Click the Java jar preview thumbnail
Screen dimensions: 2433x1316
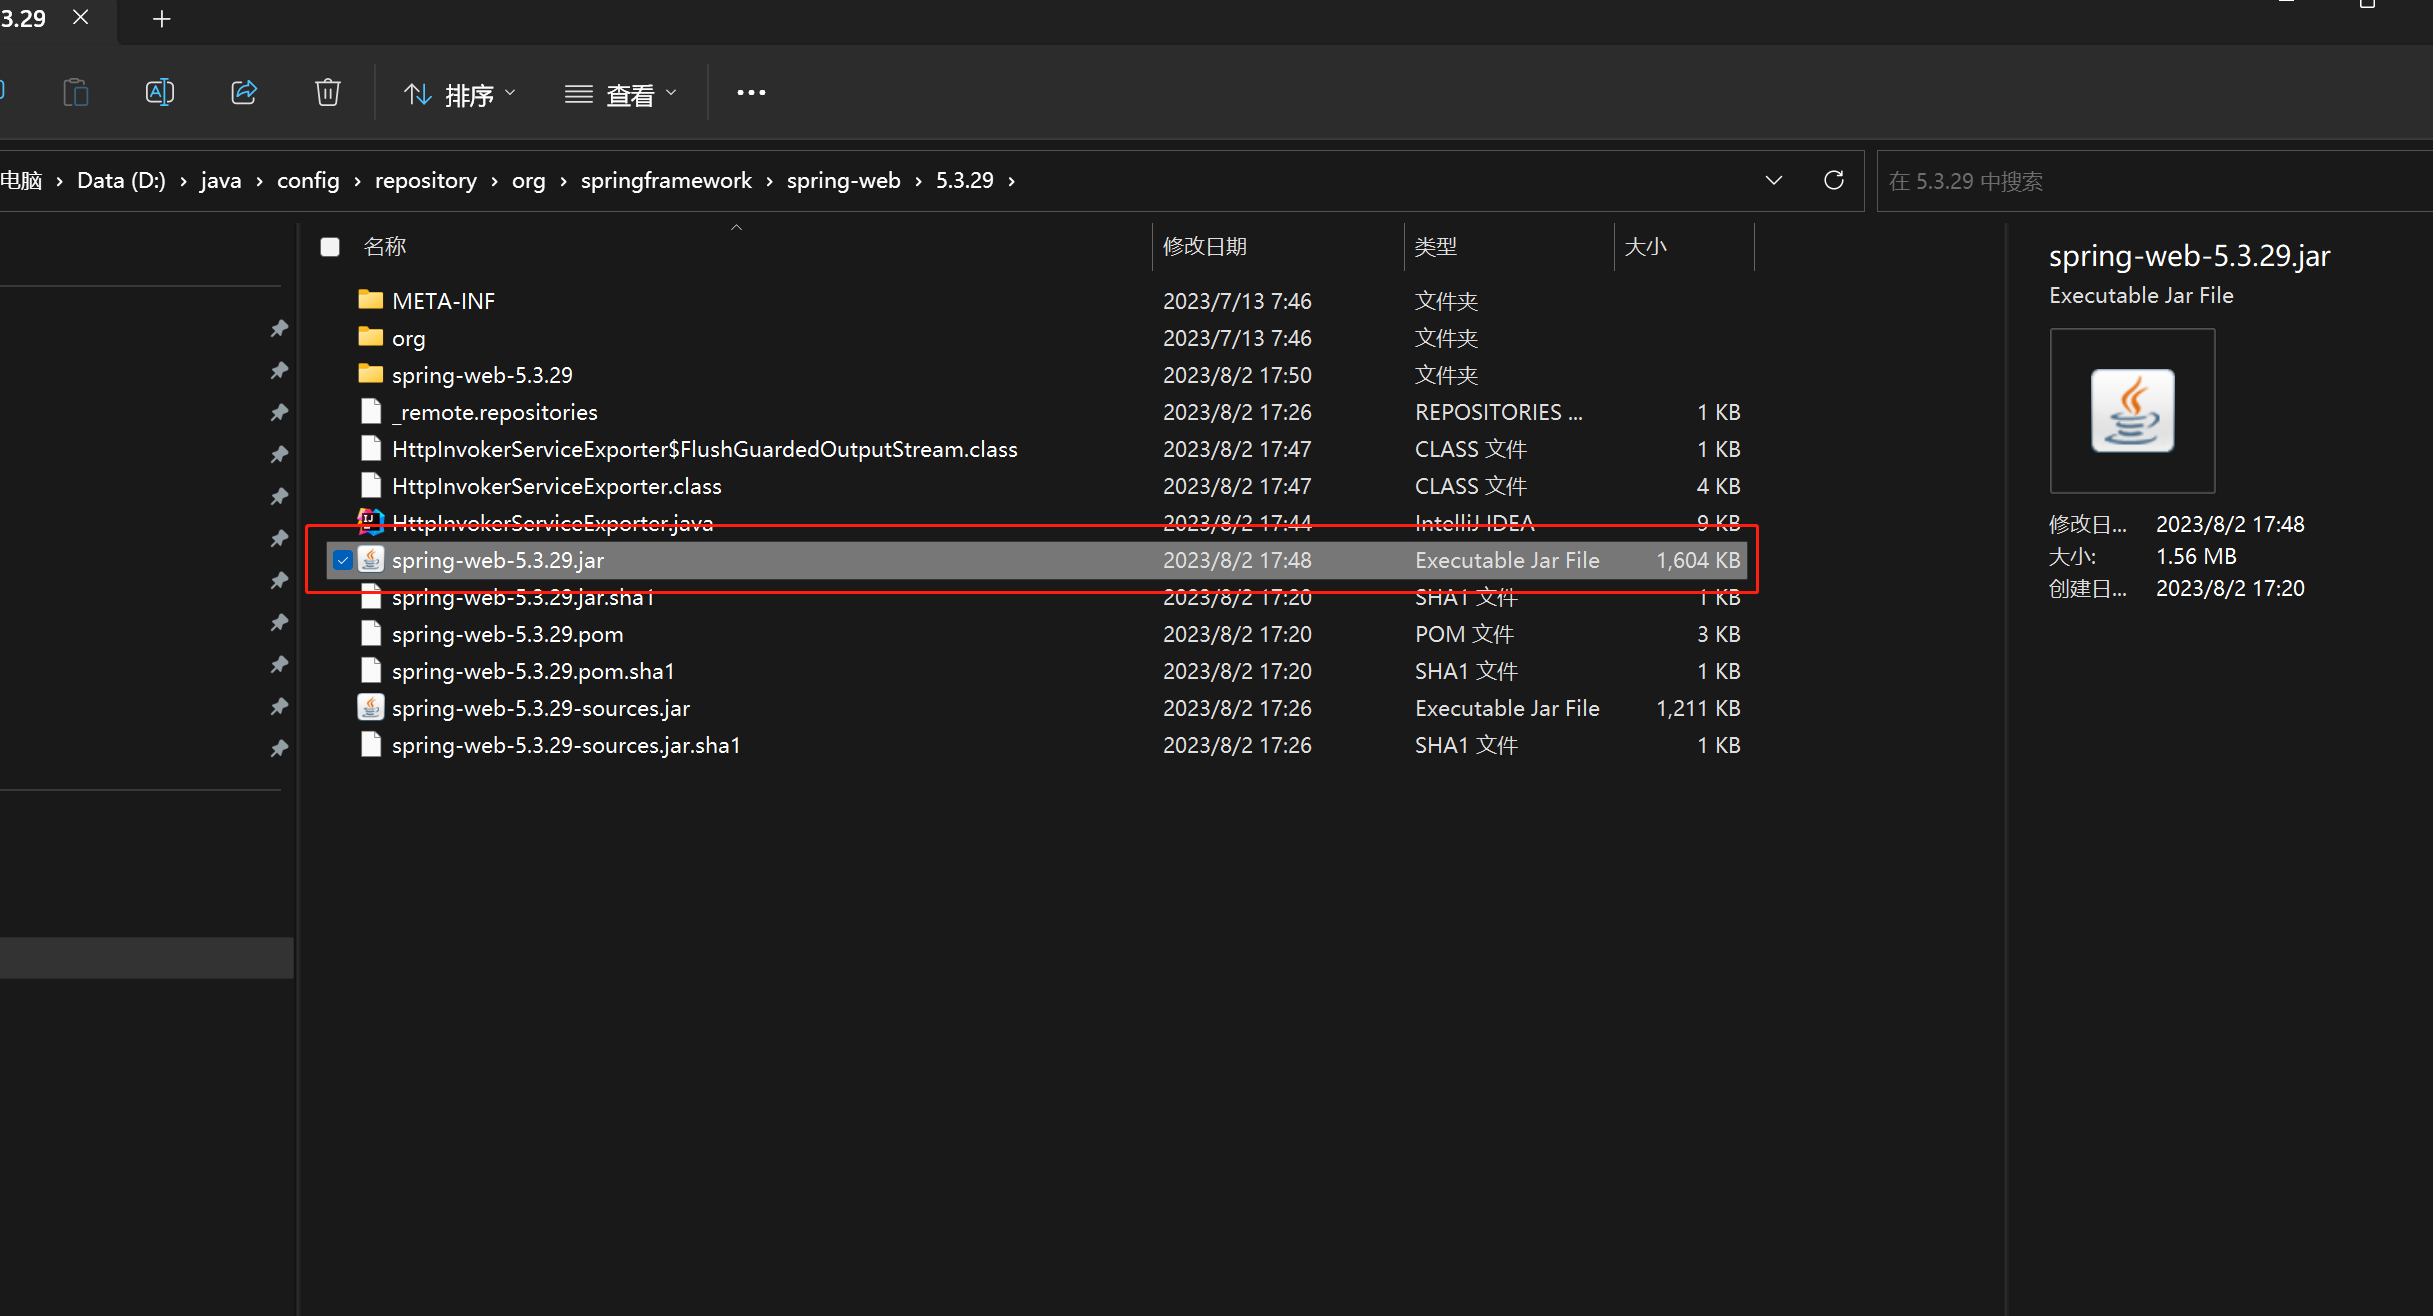click(2132, 411)
